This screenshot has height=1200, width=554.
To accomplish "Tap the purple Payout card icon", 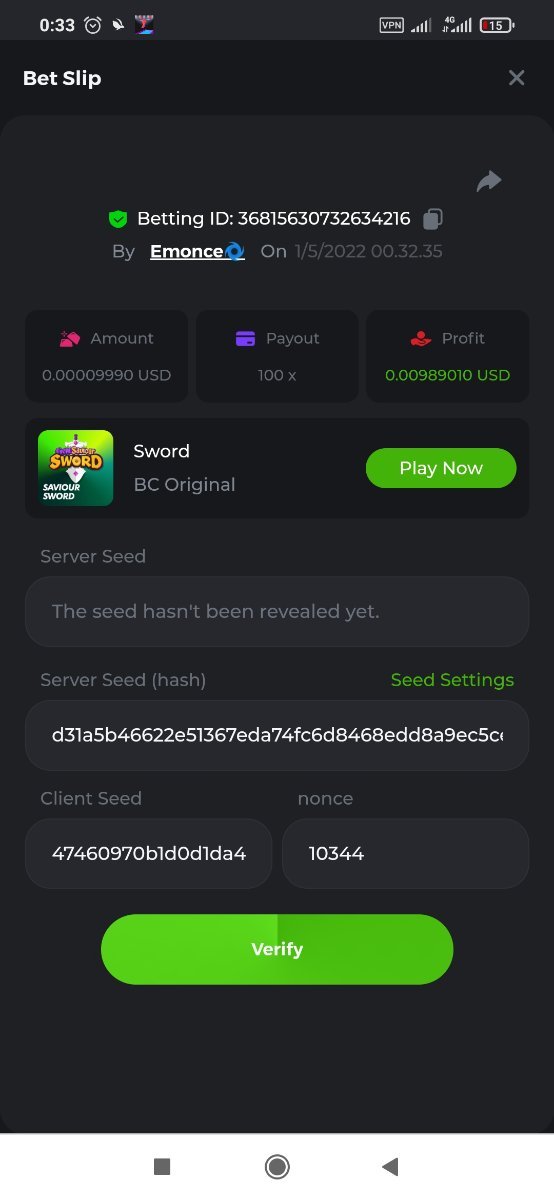I will pos(245,339).
